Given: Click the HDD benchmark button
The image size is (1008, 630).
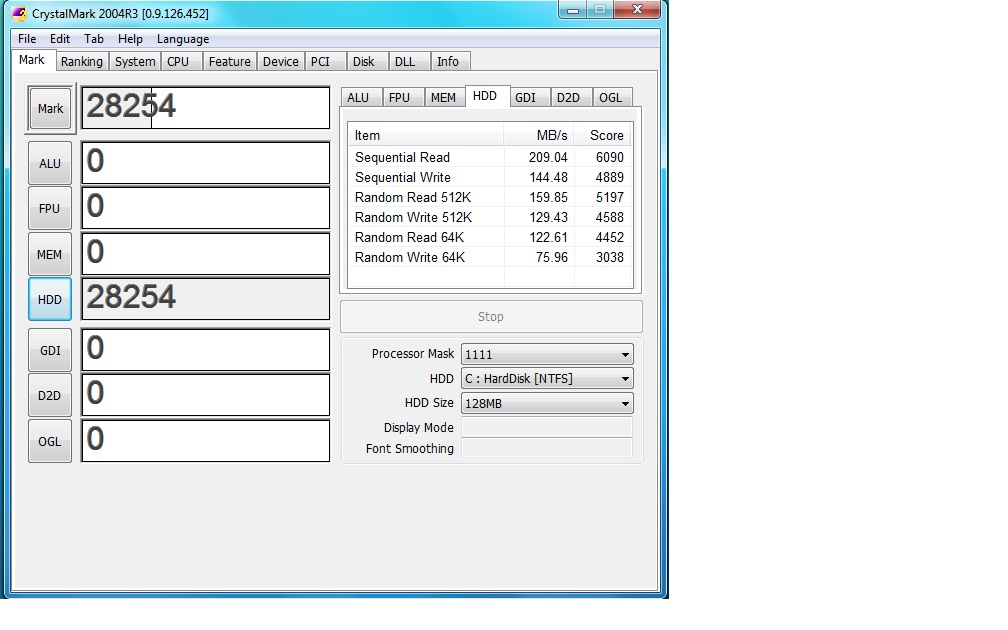Looking at the screenshot, I should [x=50, y=300].
